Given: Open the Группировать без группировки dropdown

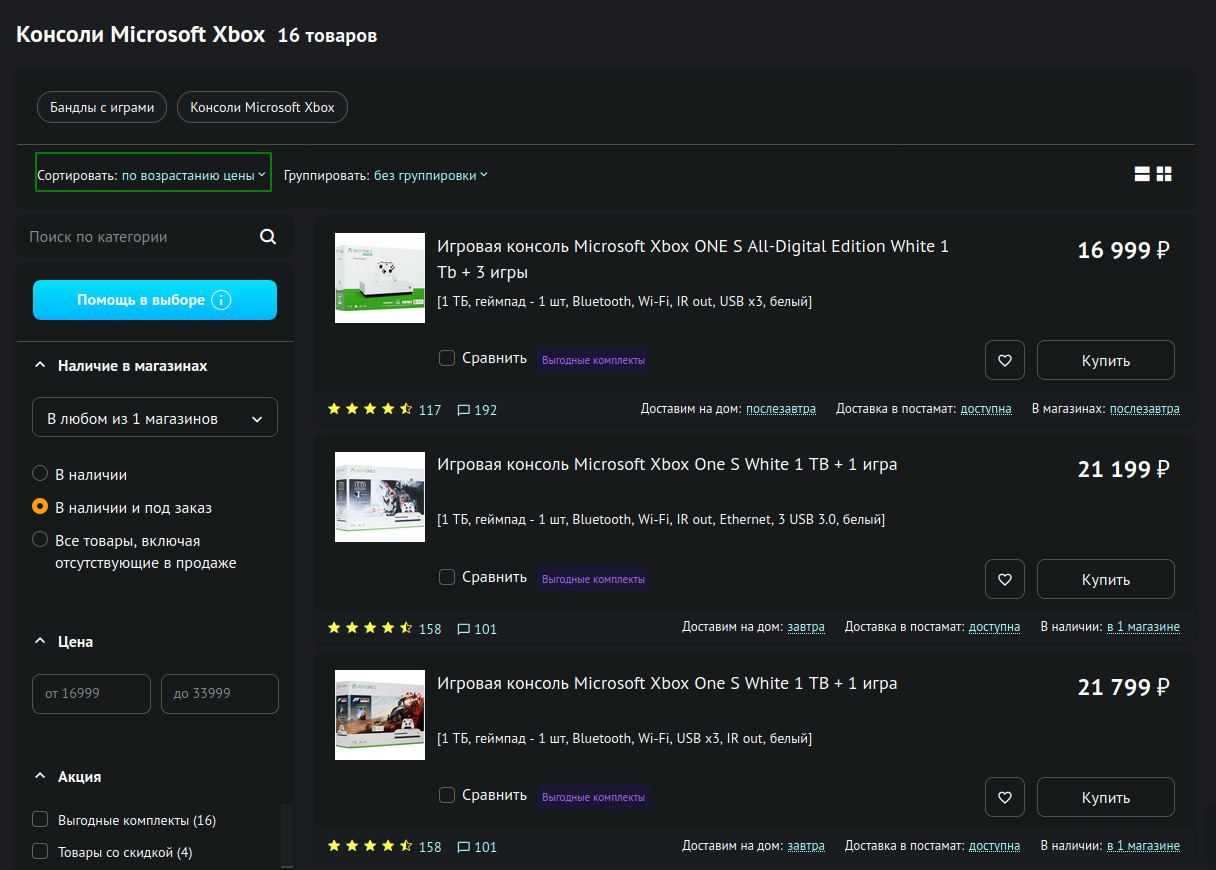Looking at the screenshot, I should [386, 175].
